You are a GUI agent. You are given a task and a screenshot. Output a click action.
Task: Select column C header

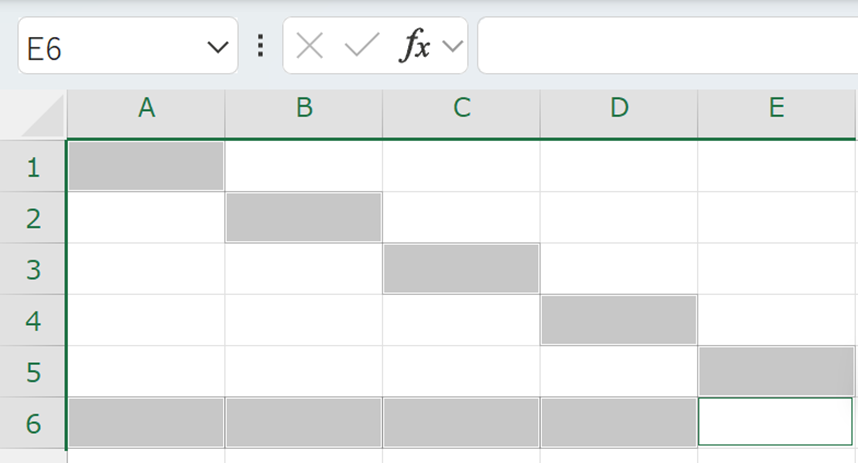coord(461,109)
